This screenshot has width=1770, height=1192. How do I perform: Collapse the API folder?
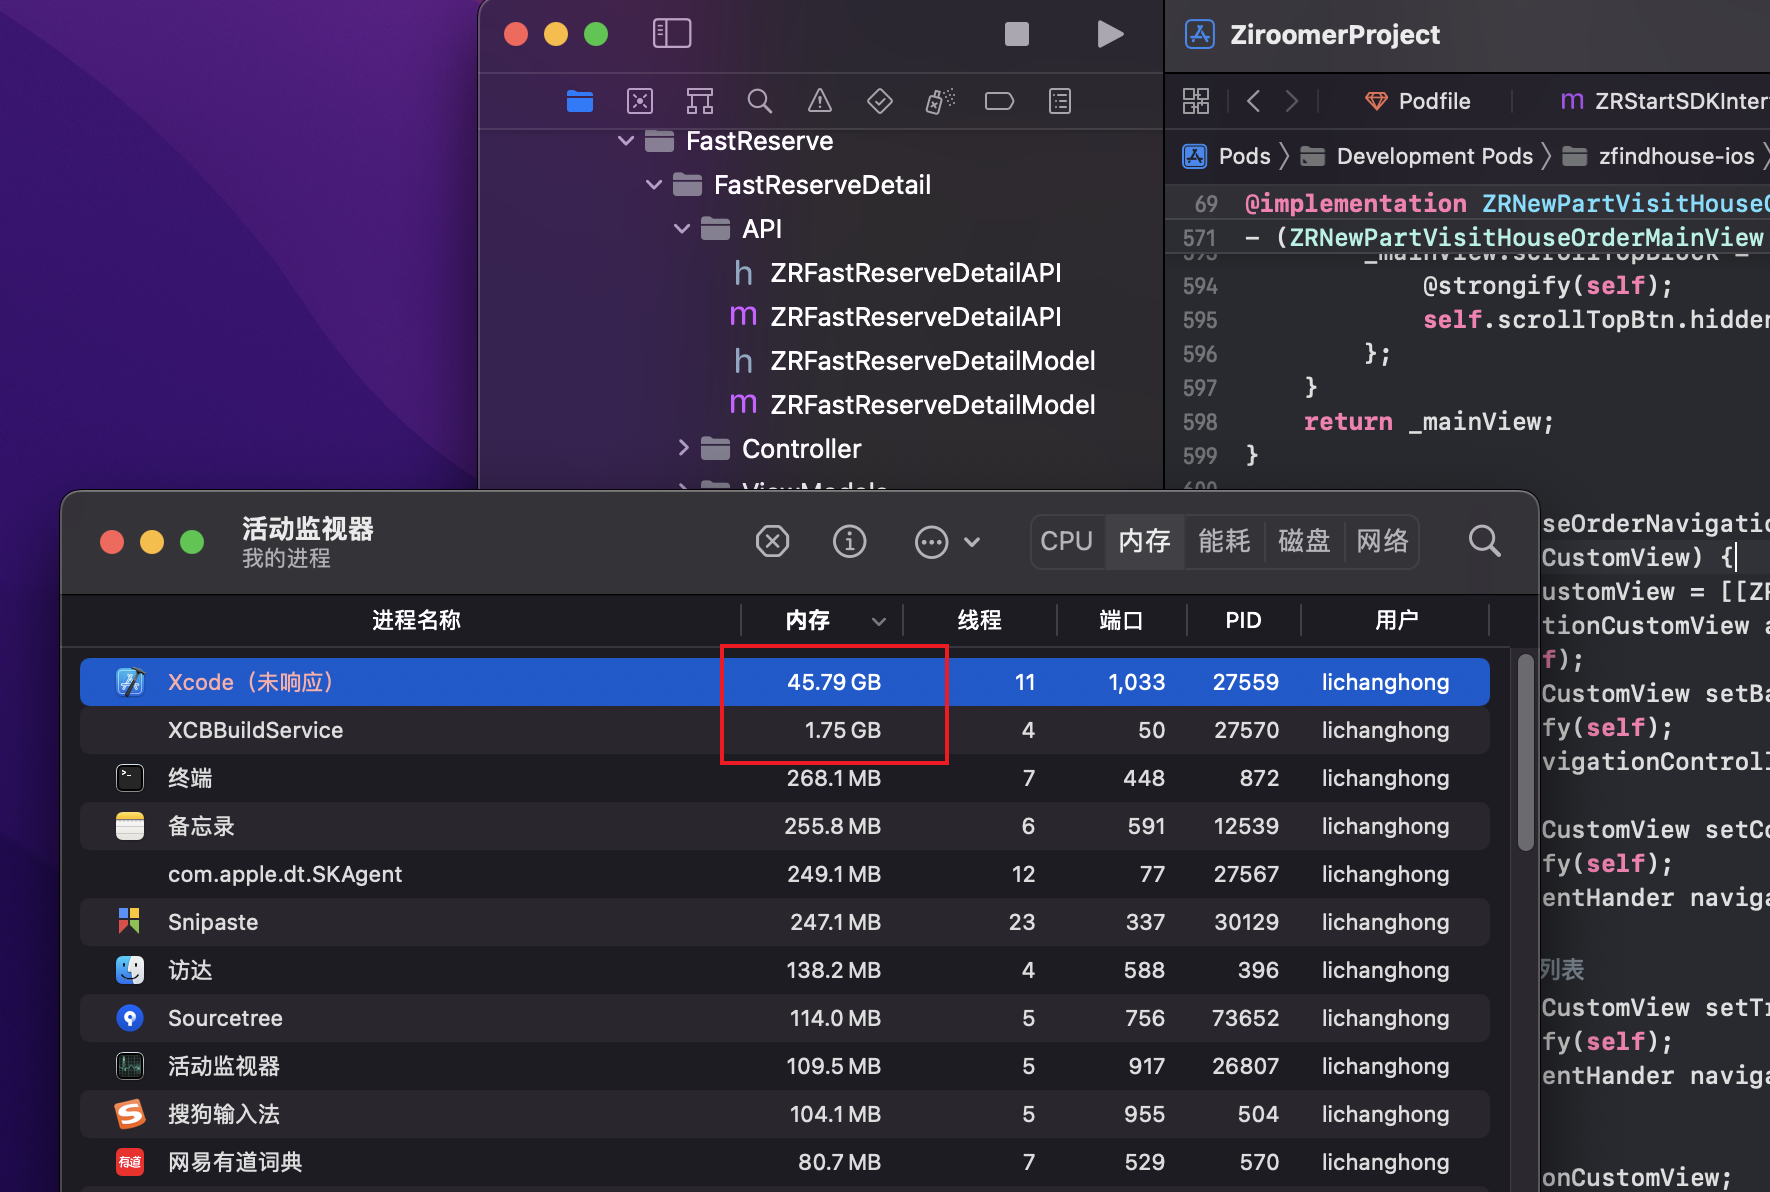[x=682, y=229]
